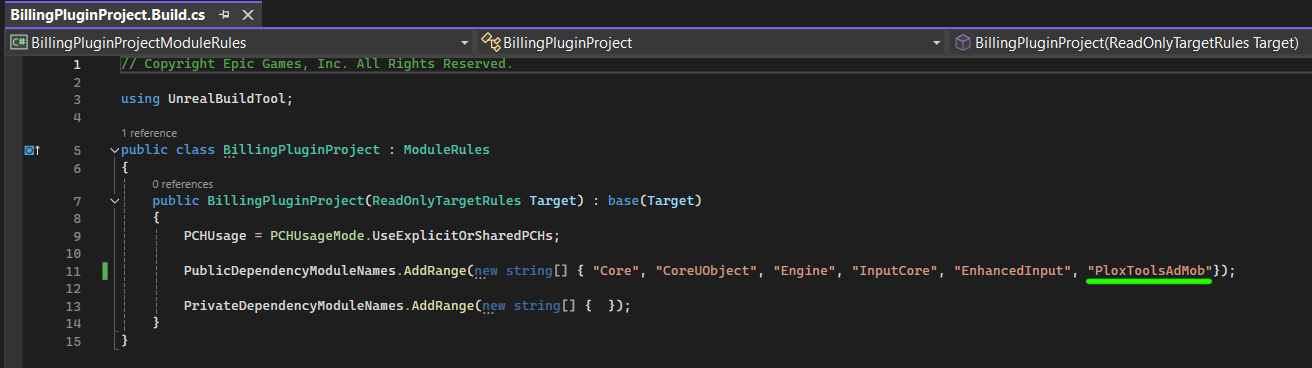Click the C# file icon in project dropdown
Screen dimensions: 1312x368
(18, 43)
